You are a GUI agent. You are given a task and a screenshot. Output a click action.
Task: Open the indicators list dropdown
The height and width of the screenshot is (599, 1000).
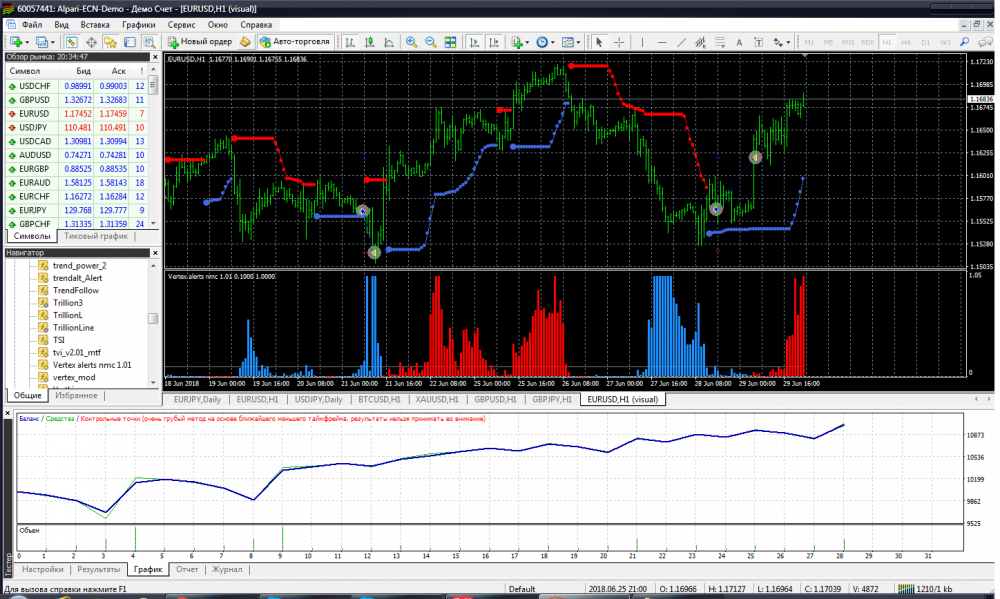coord(520,42)
